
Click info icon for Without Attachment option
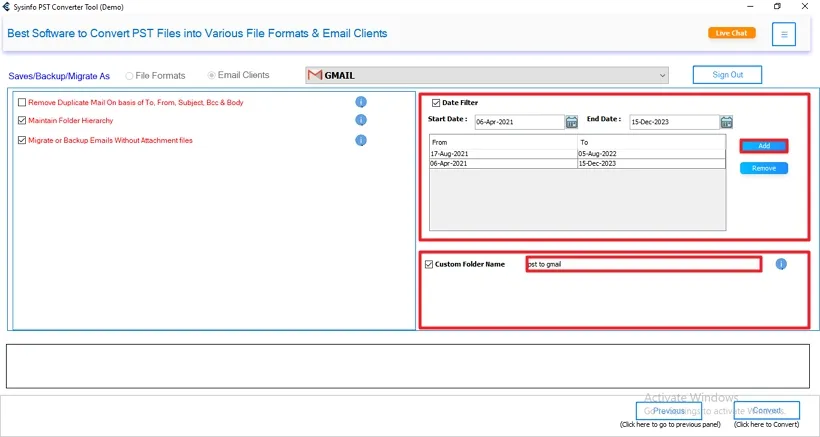361,140
